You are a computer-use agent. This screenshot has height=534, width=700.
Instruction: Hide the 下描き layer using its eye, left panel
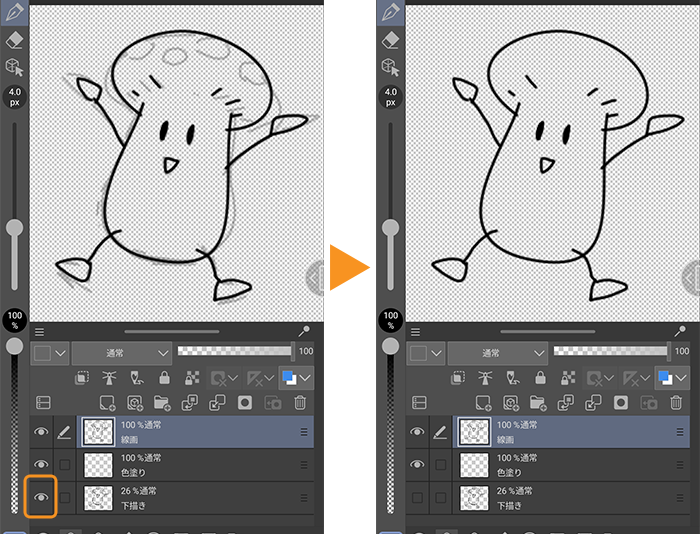pos(41,497)
